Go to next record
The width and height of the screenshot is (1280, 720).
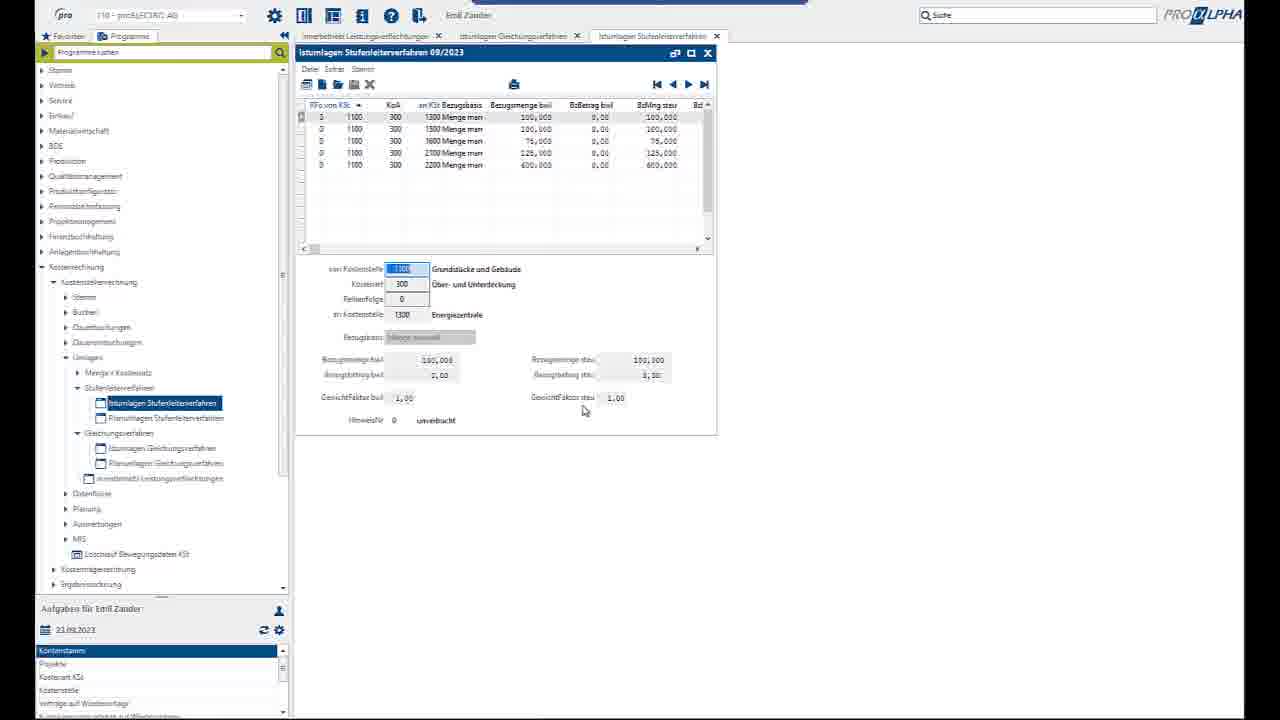point(688,84)
